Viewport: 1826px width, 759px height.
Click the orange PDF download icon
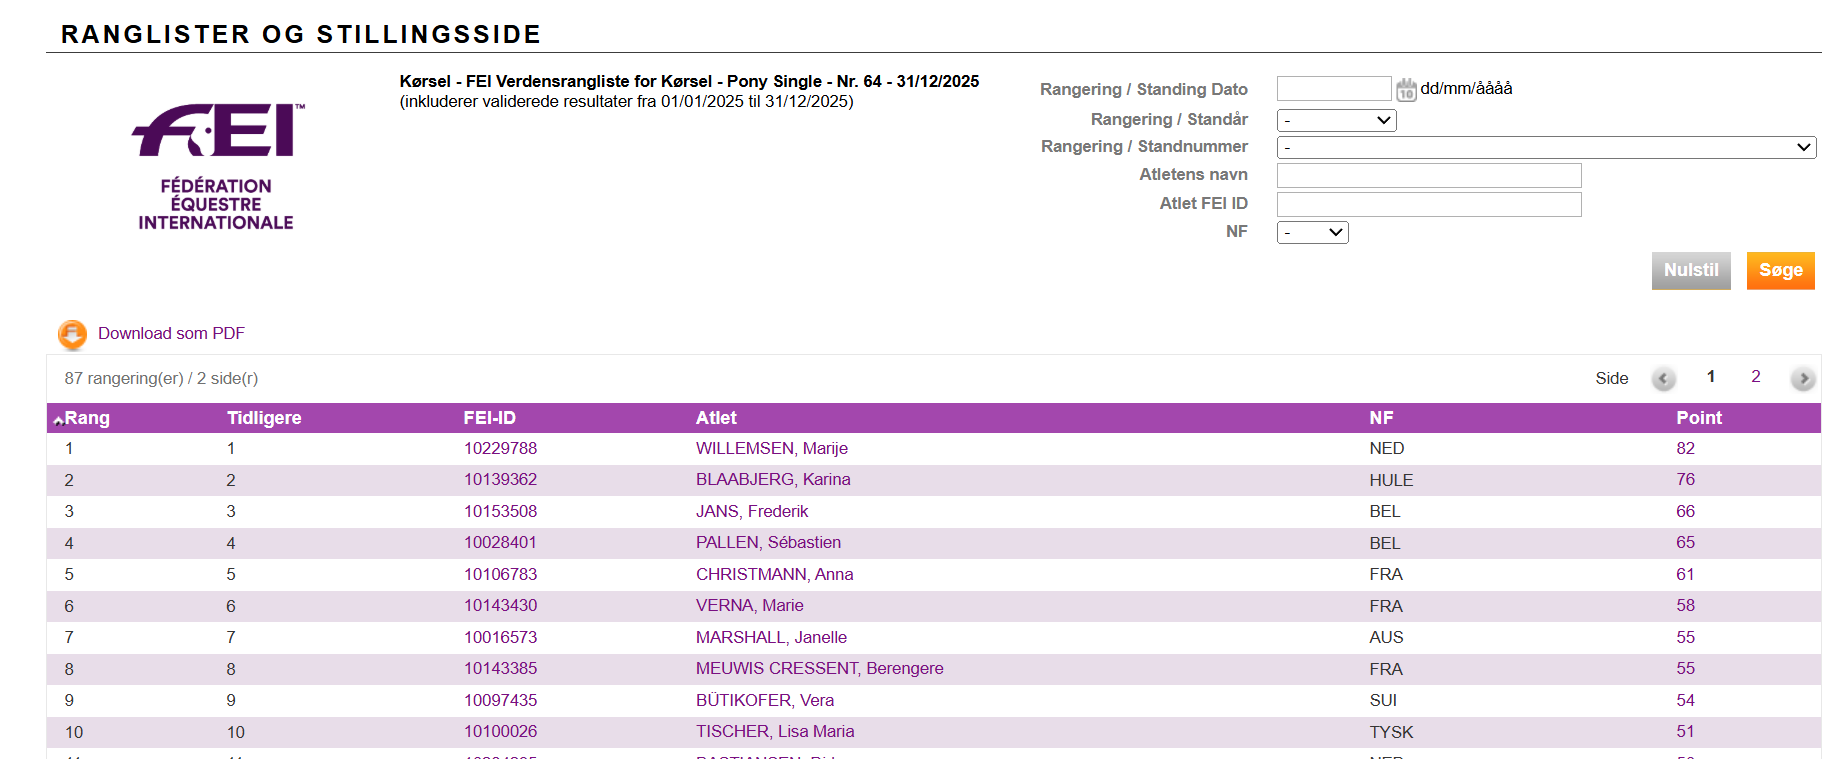click(72, 334)
